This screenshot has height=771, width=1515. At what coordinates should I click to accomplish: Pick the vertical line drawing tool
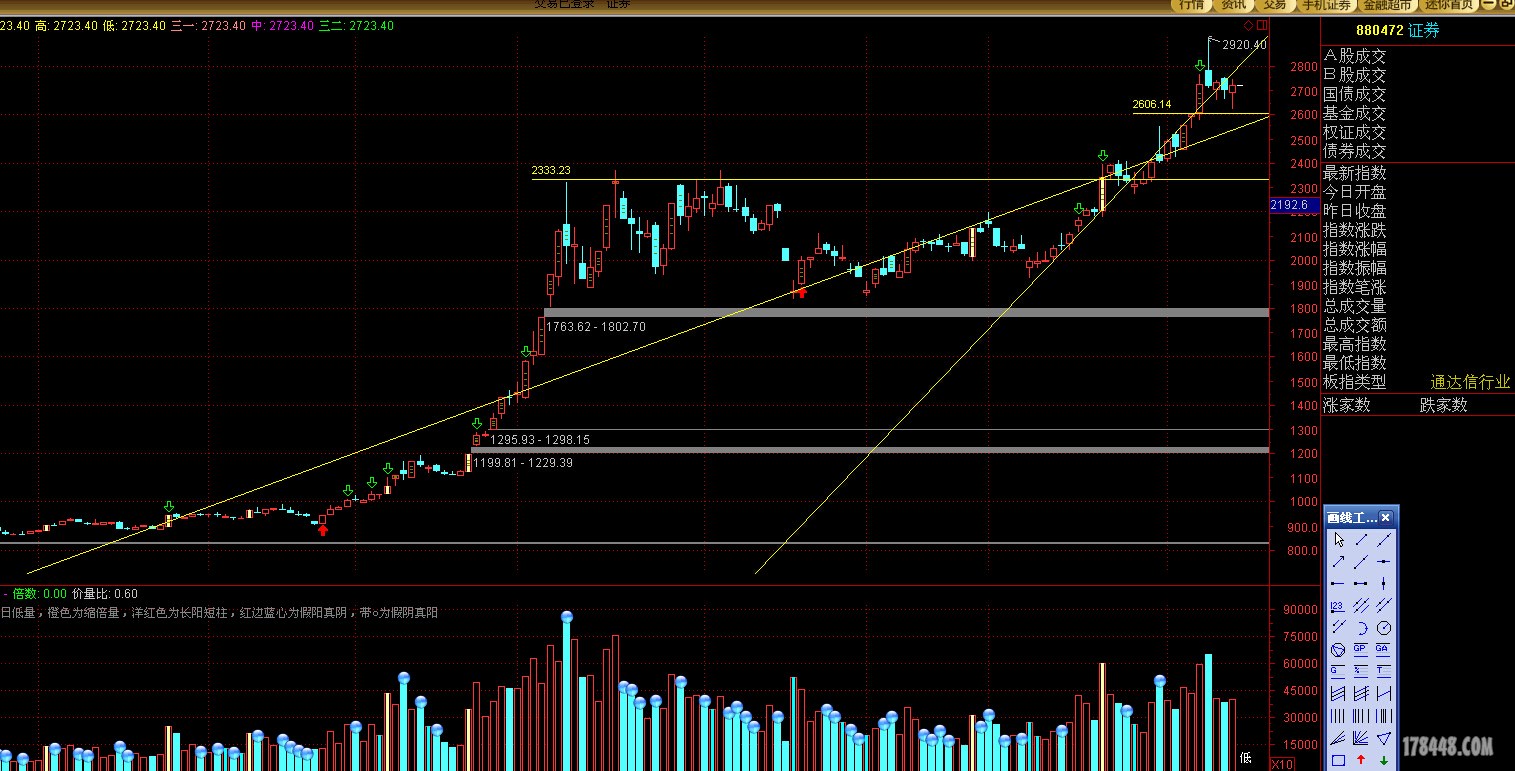1384,584
